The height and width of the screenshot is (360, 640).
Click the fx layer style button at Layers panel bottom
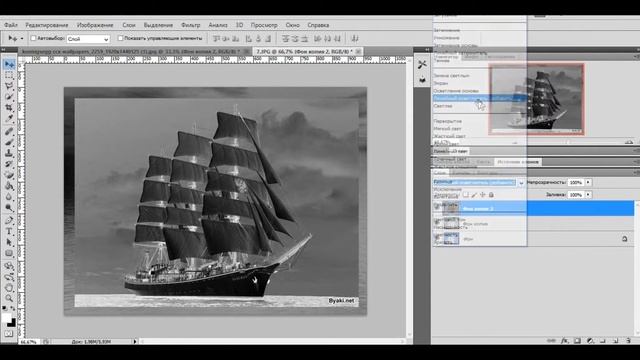[564, 340]
